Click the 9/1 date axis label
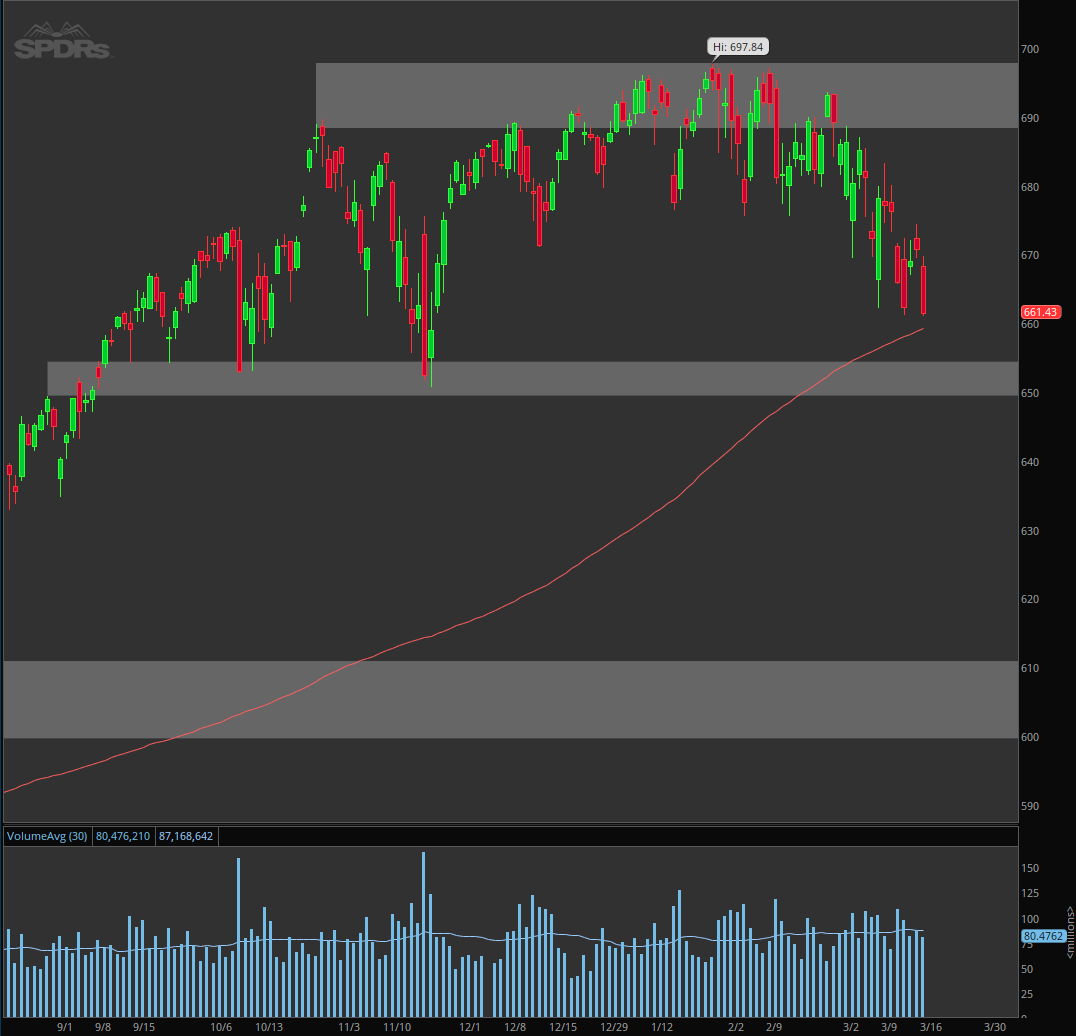This screenshot has width=1076, height=1036. (65, 1027)
